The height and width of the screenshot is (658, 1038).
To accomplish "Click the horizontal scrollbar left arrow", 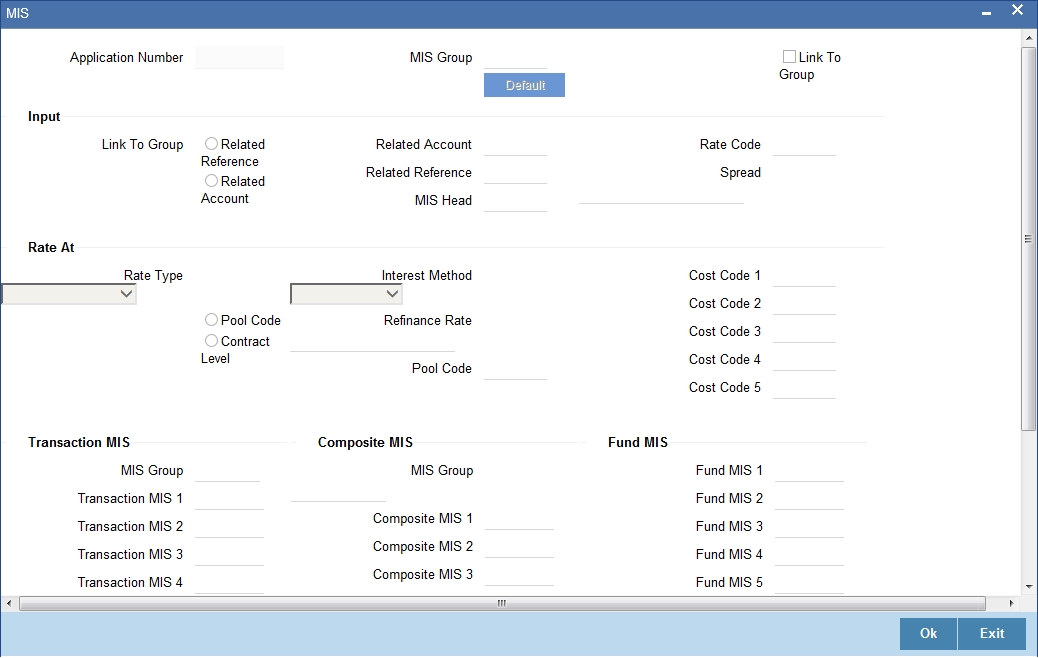I will [x=9, y=603].
